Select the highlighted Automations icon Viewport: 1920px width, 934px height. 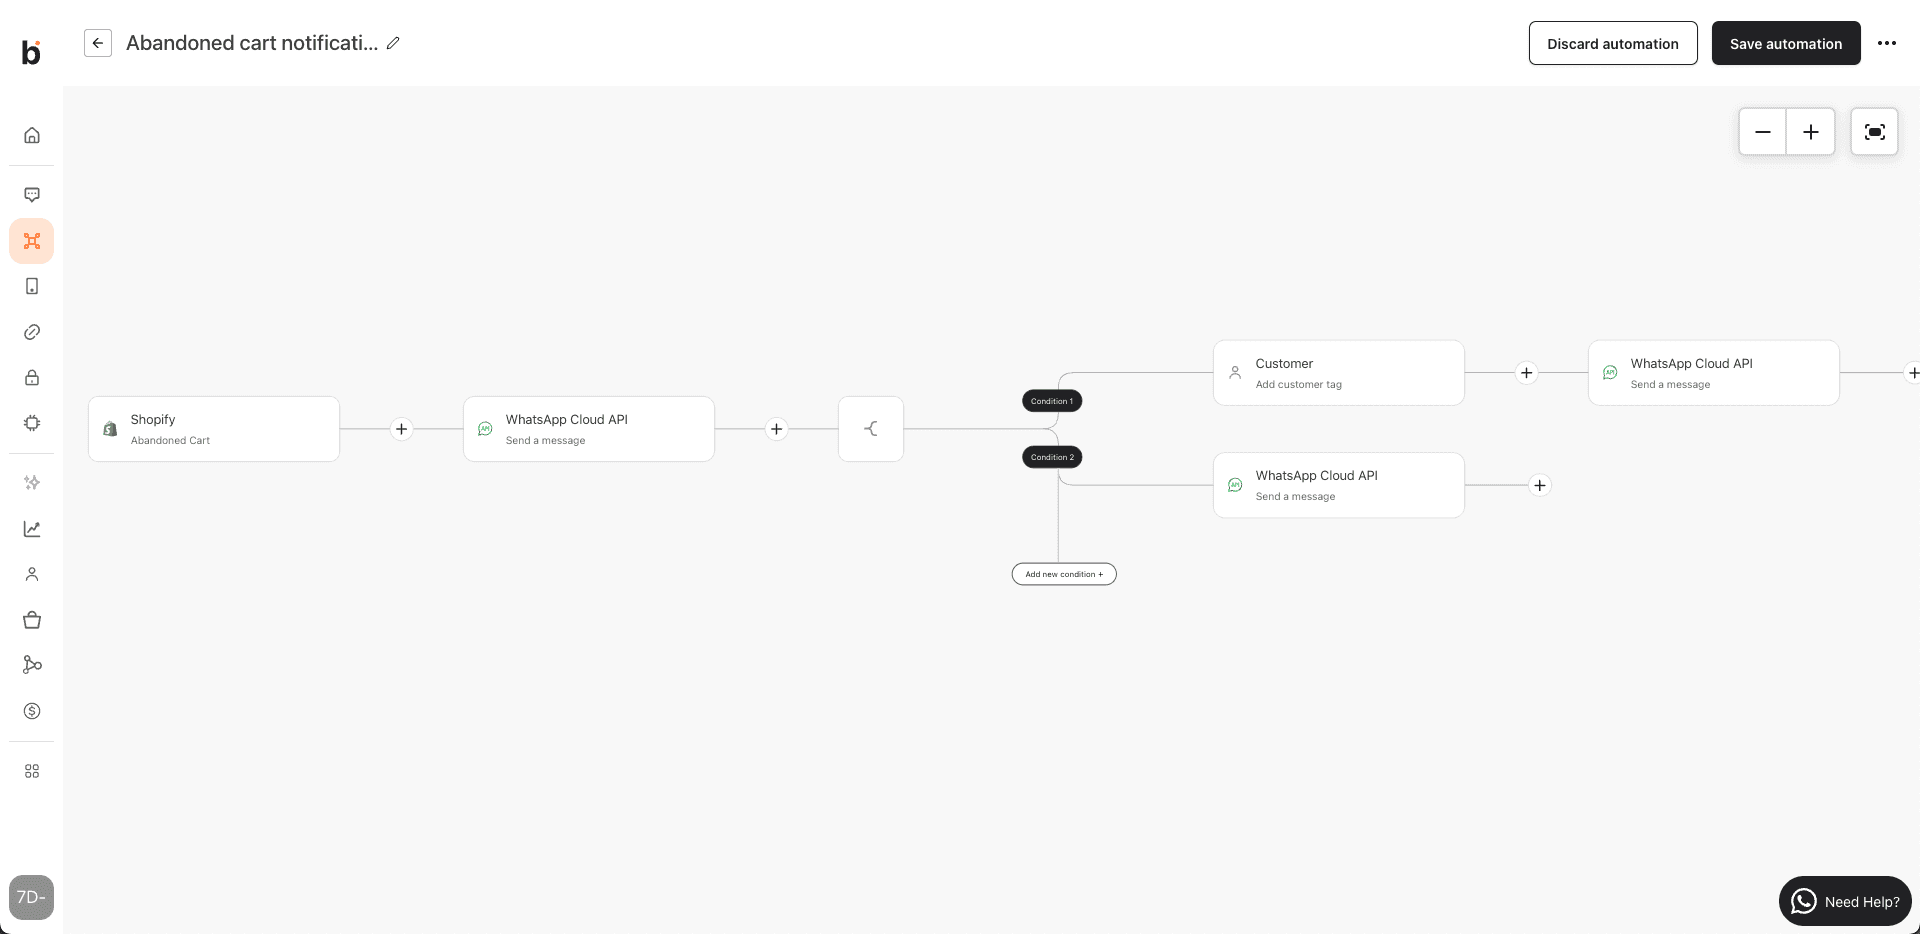point(31,241)
